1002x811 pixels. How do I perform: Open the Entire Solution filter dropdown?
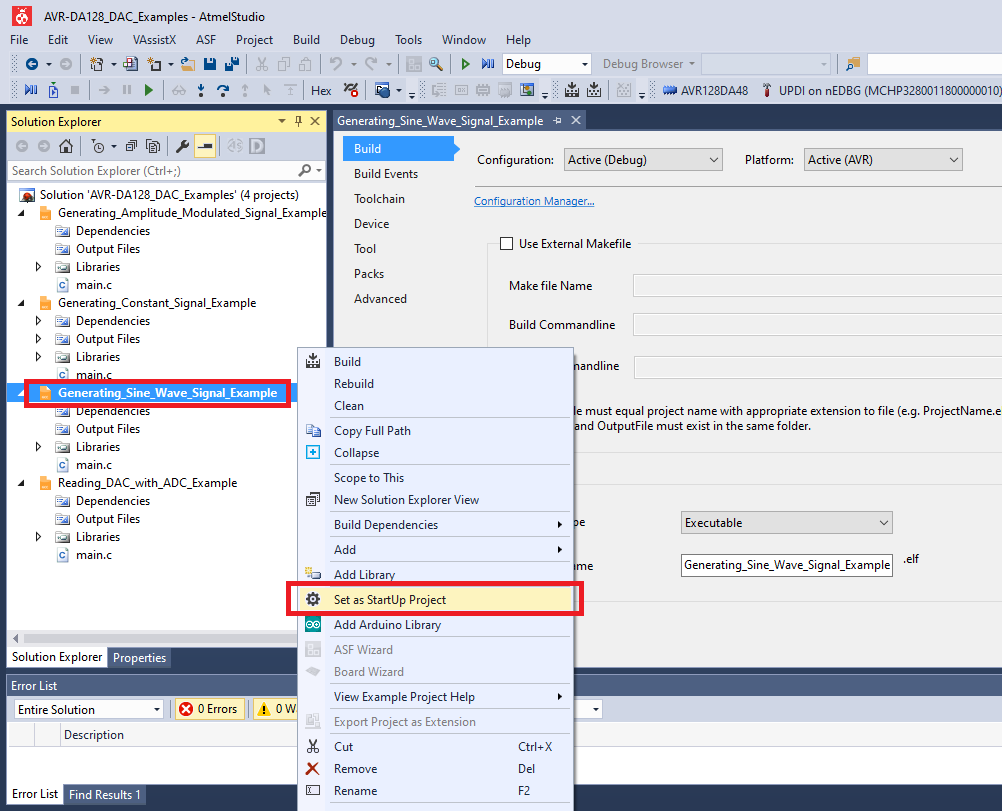[x=89, y=709]
